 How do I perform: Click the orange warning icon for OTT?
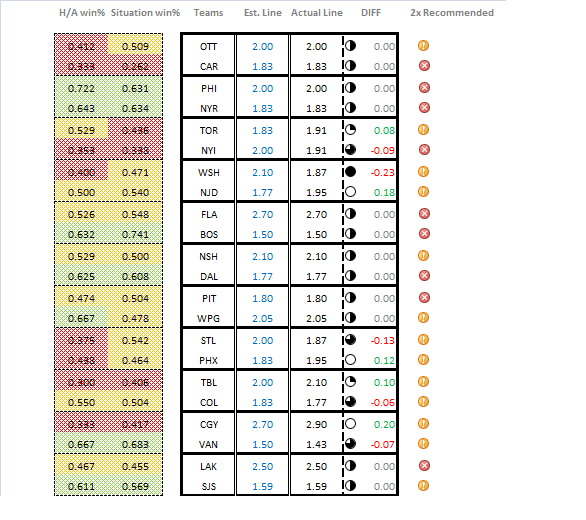tap(423, 46)
